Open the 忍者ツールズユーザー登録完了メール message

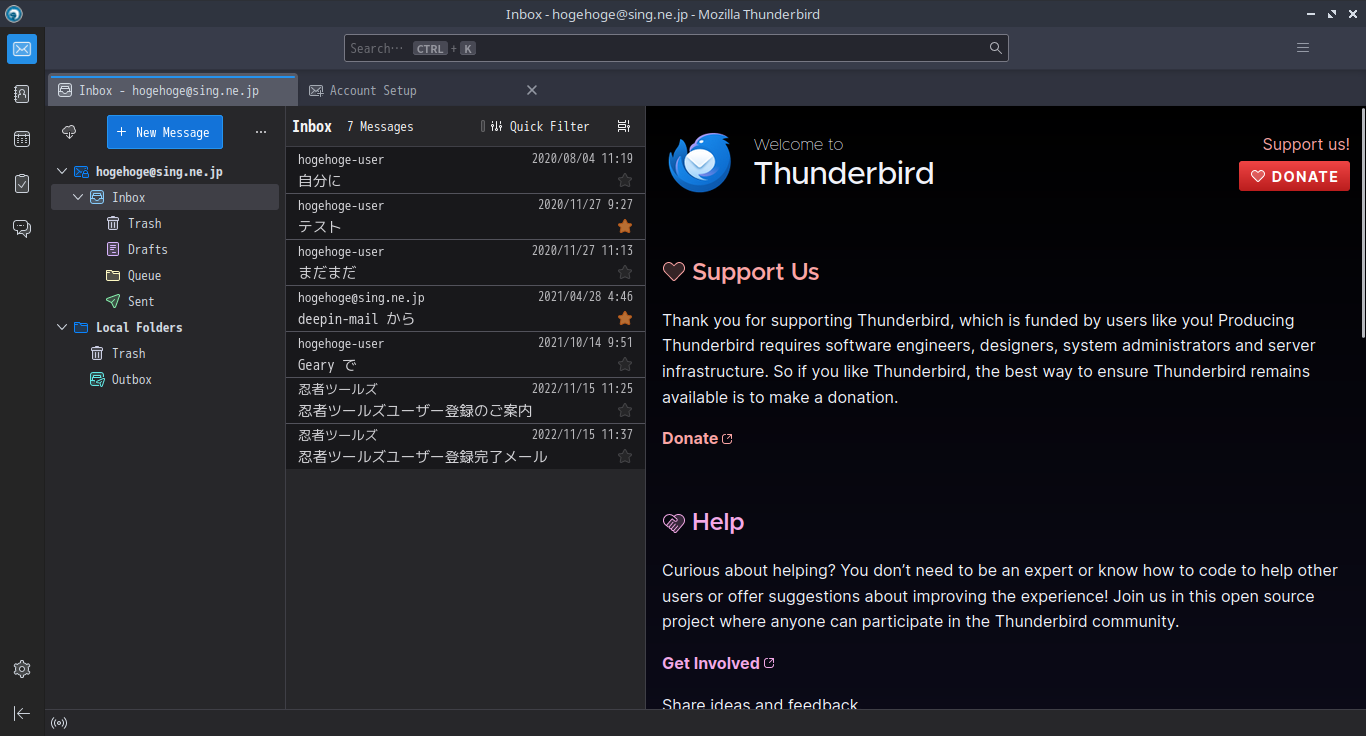(465, 447)
